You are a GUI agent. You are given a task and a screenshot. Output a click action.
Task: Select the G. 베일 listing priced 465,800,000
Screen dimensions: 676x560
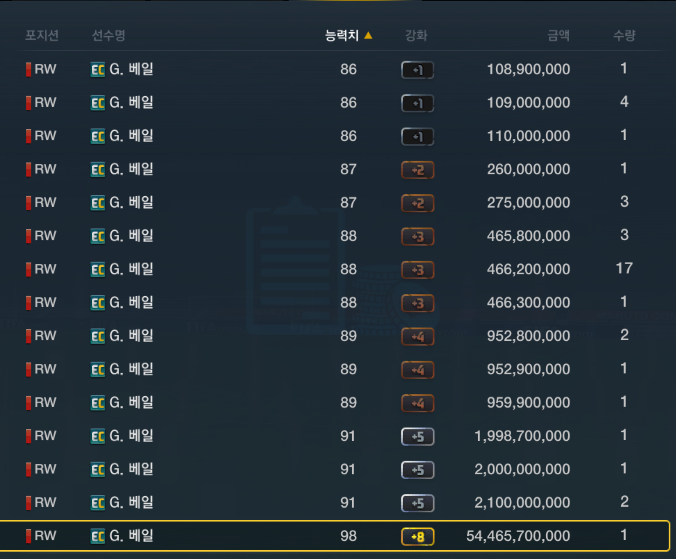pyautogui.click(x=336, y=236)
